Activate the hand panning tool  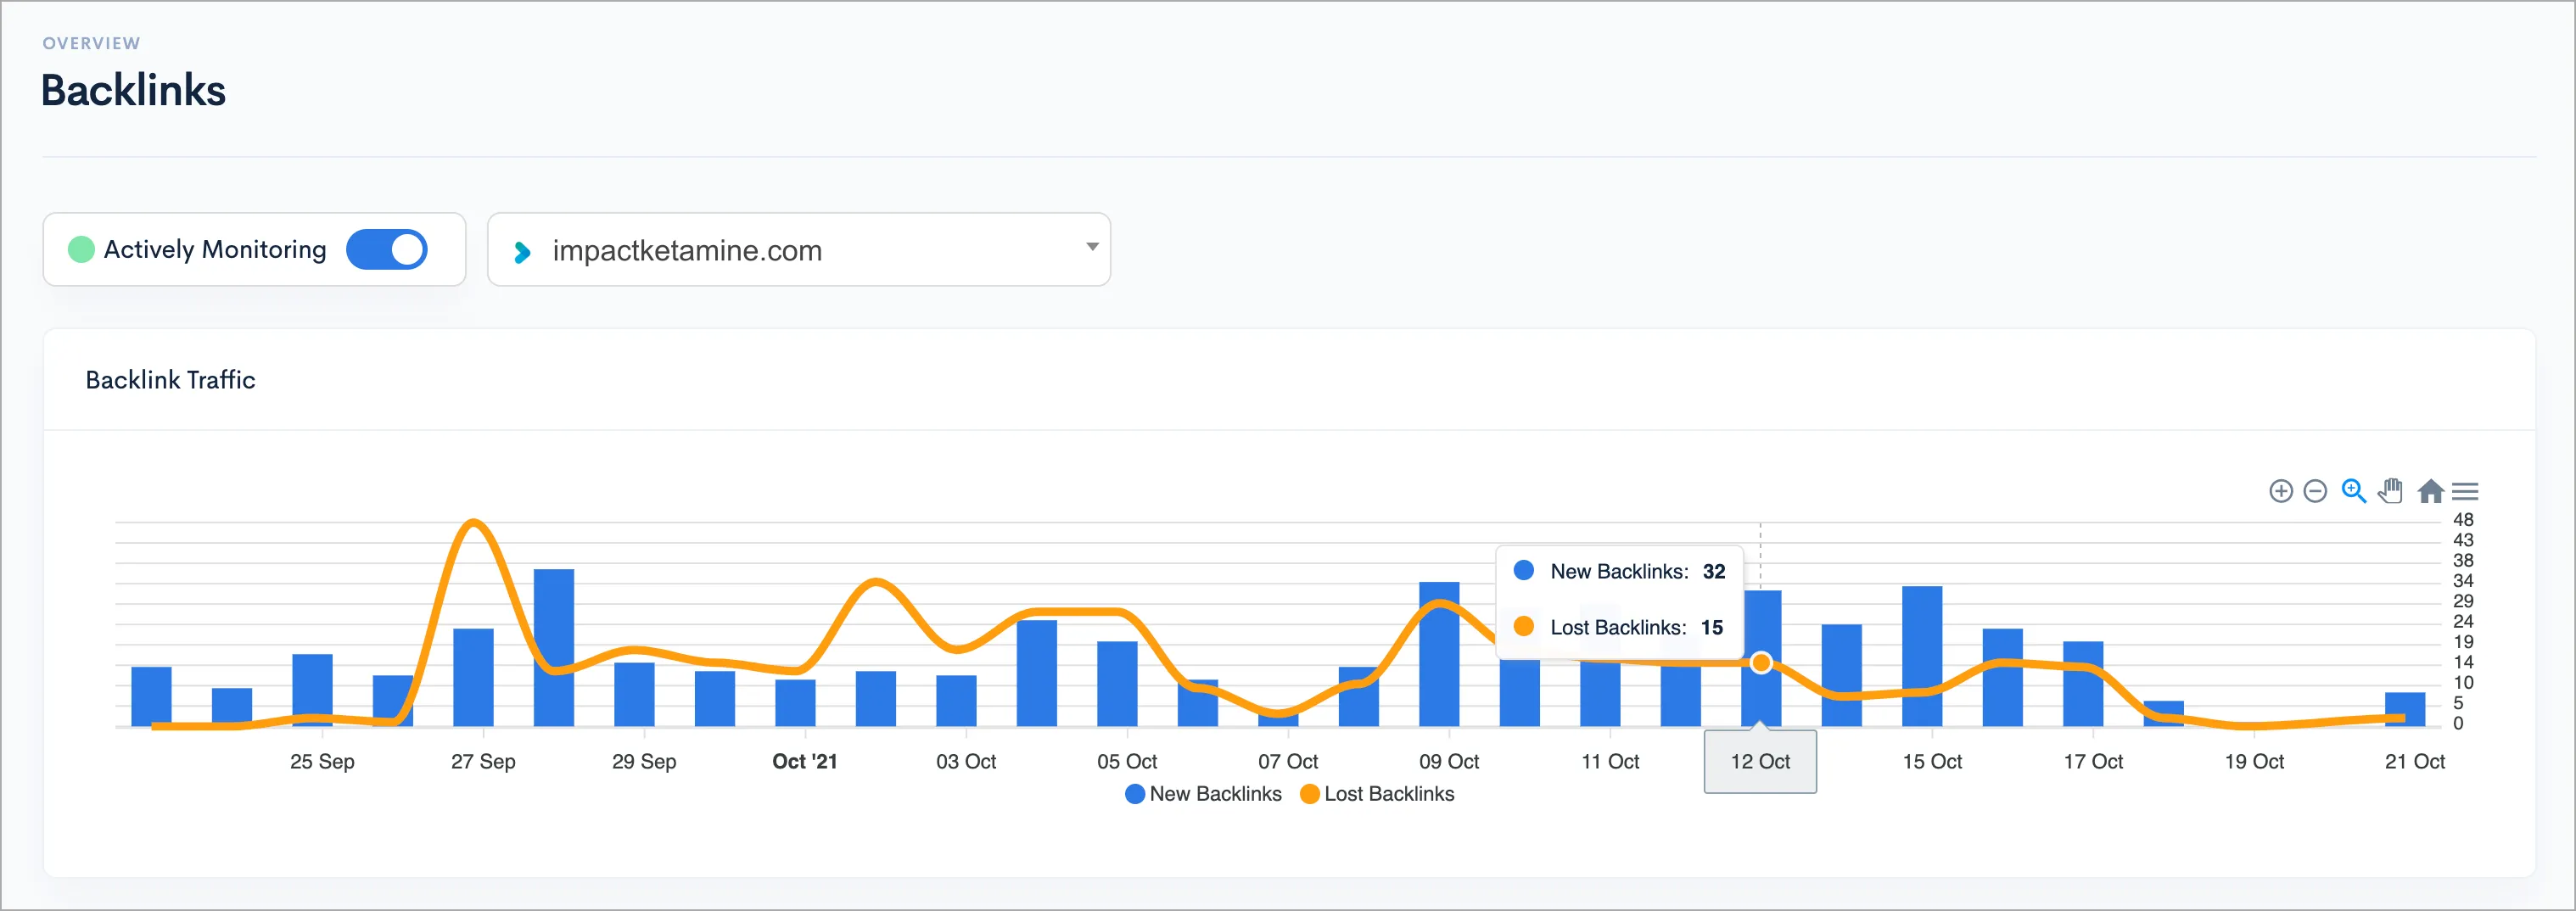(2390, 491)
